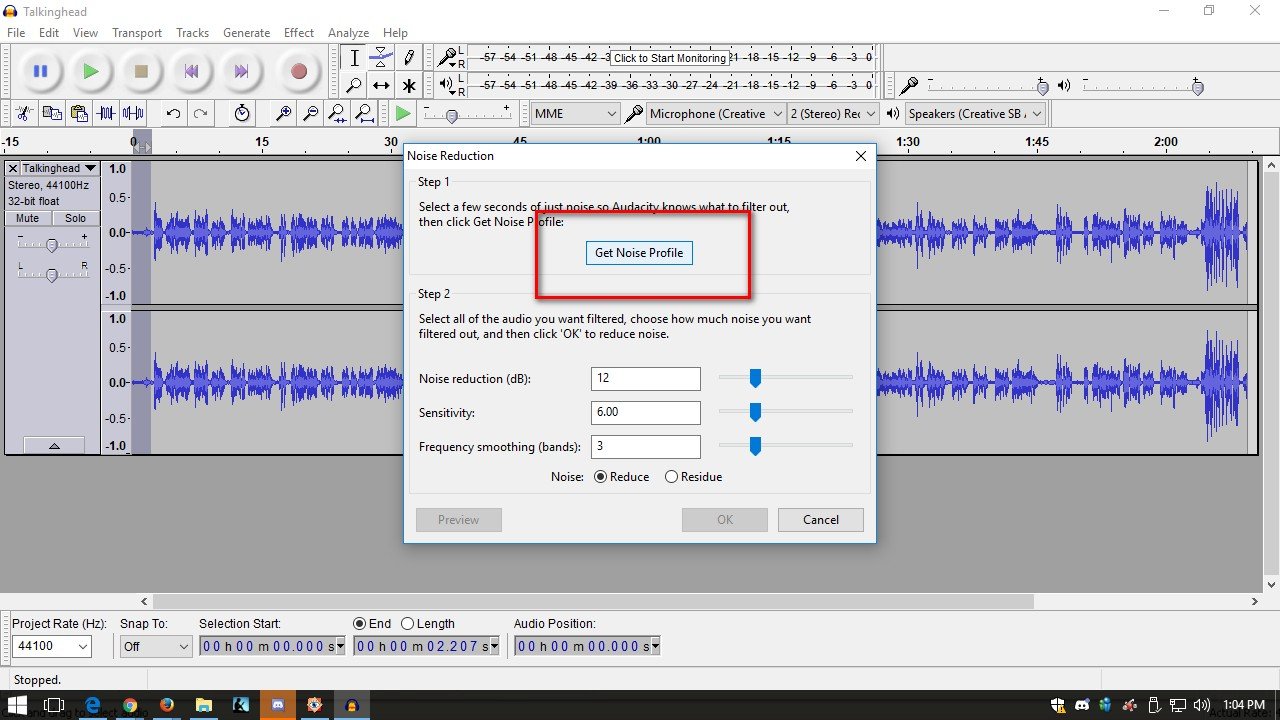
Task: Select the asterisk Multi-tool
Action: tap(408, 85)
